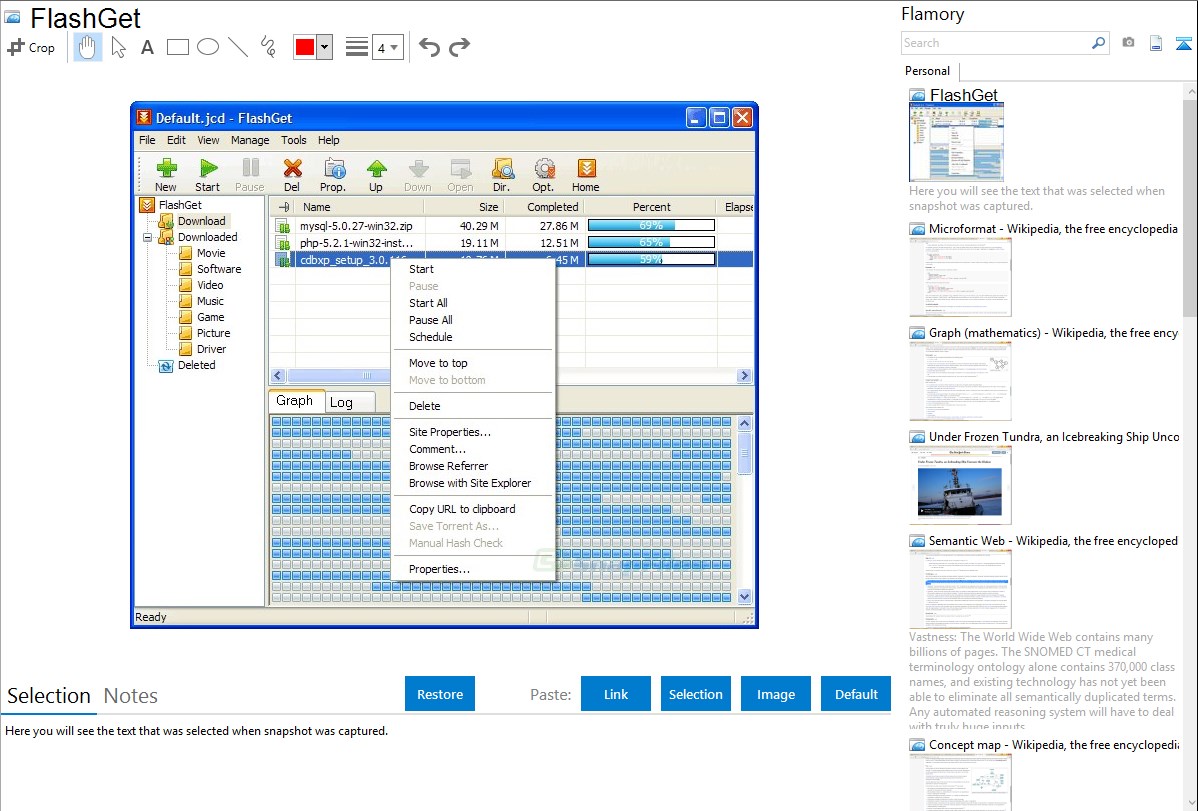Switch to the Notes tab
Viewport: 1198px width, 811px height.
tap(131, 696)
